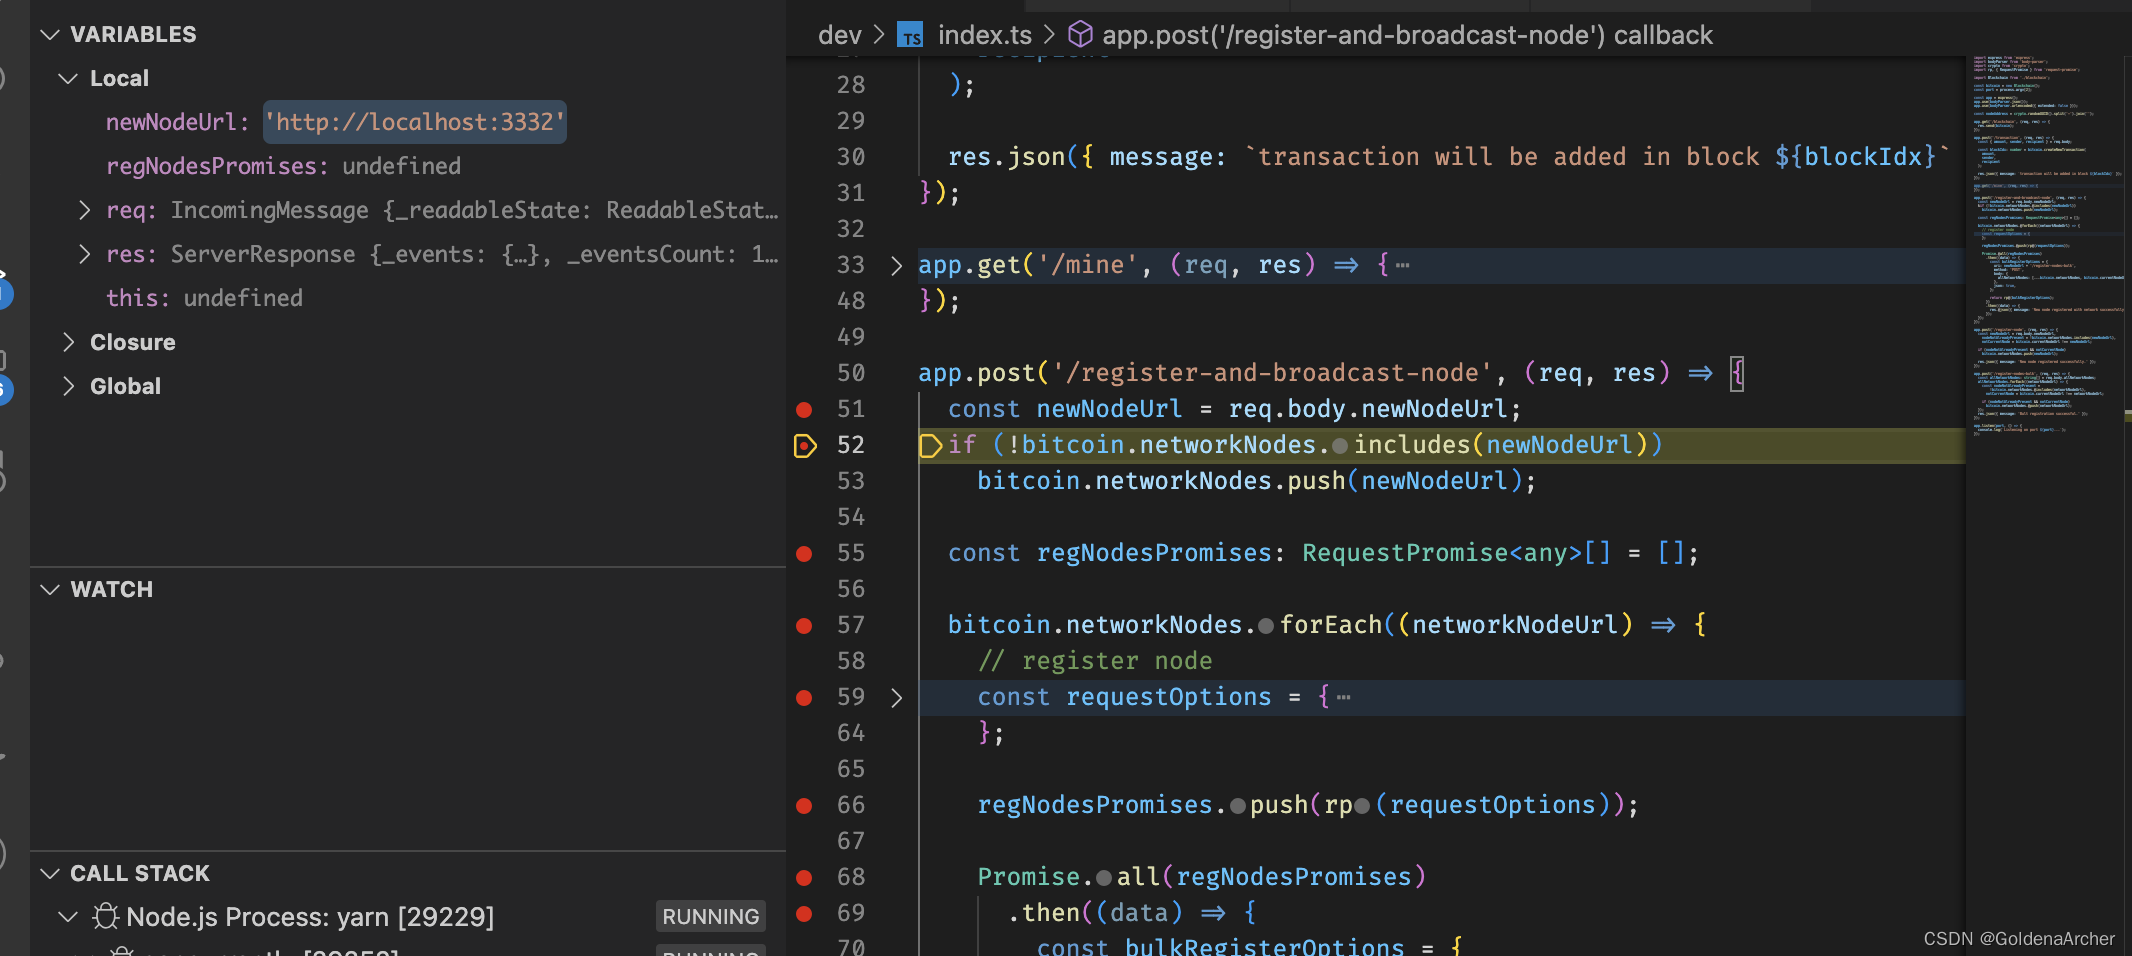The width and height of the screenshot is (2132, 956).
Task: Click the Node.js Process: yarn [29229] label
Action: (x=310, y=917)
